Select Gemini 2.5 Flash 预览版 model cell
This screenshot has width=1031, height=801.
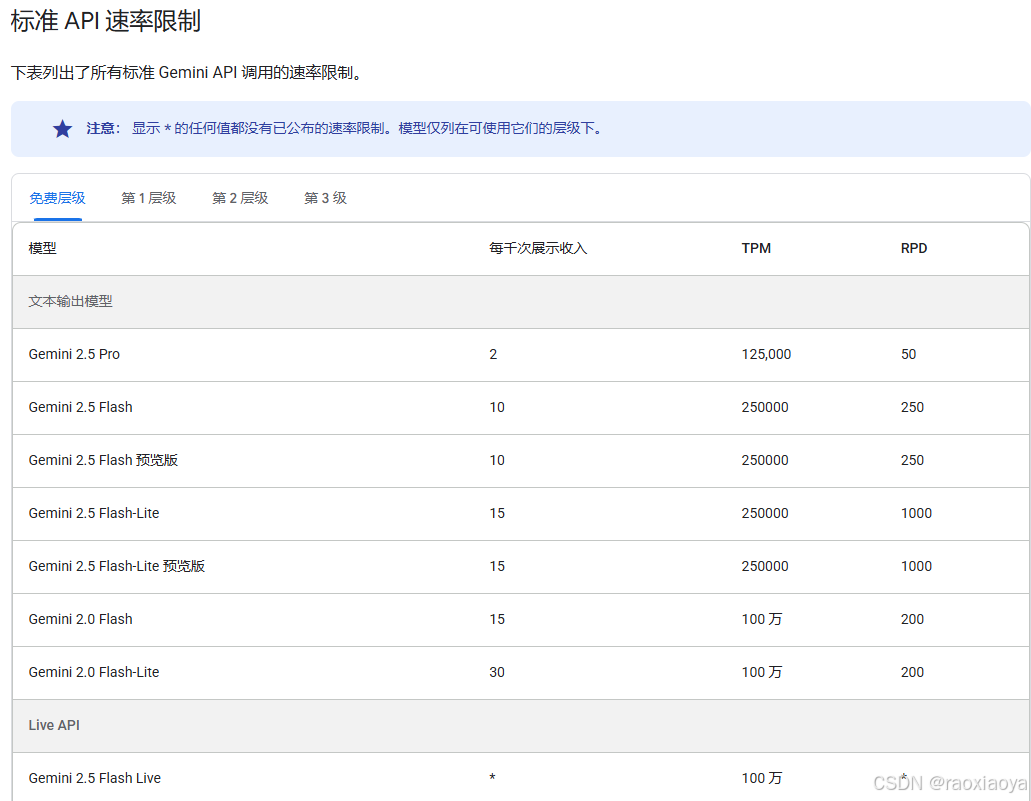(x=103, y=460)
